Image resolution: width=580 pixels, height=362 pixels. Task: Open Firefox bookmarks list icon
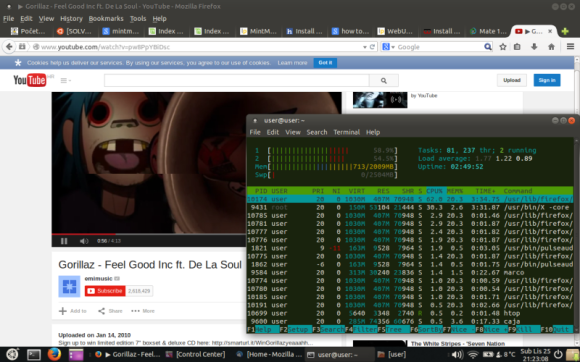pos(517,47)
